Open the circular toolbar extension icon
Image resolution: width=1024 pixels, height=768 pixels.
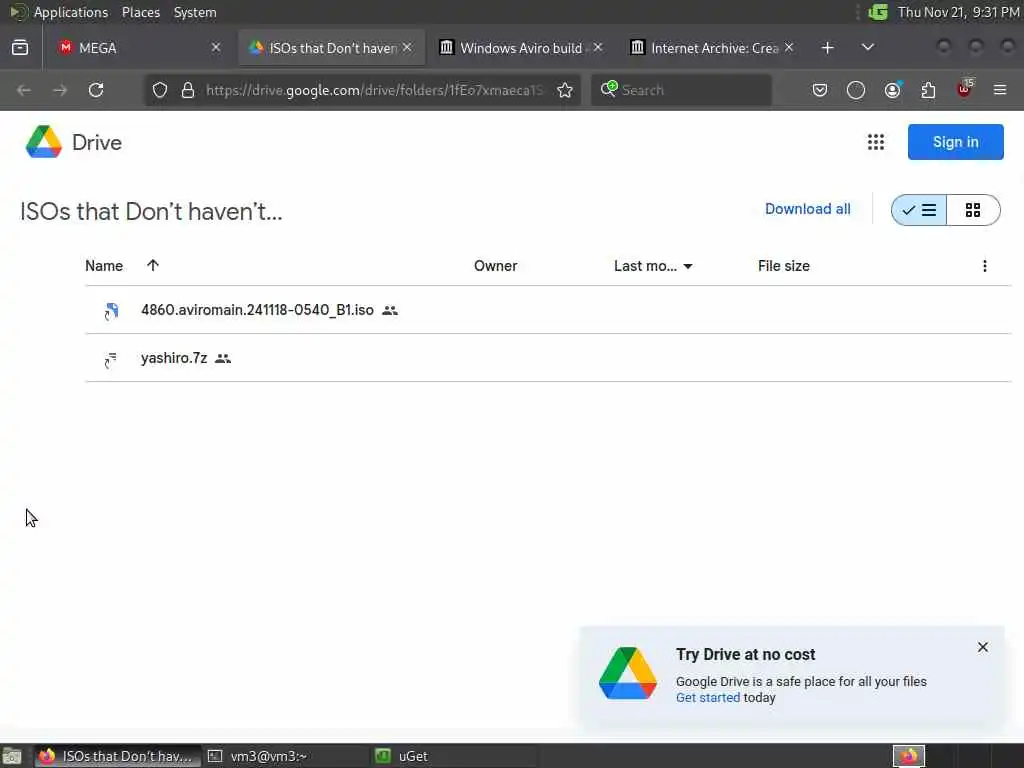pos(856,90)
